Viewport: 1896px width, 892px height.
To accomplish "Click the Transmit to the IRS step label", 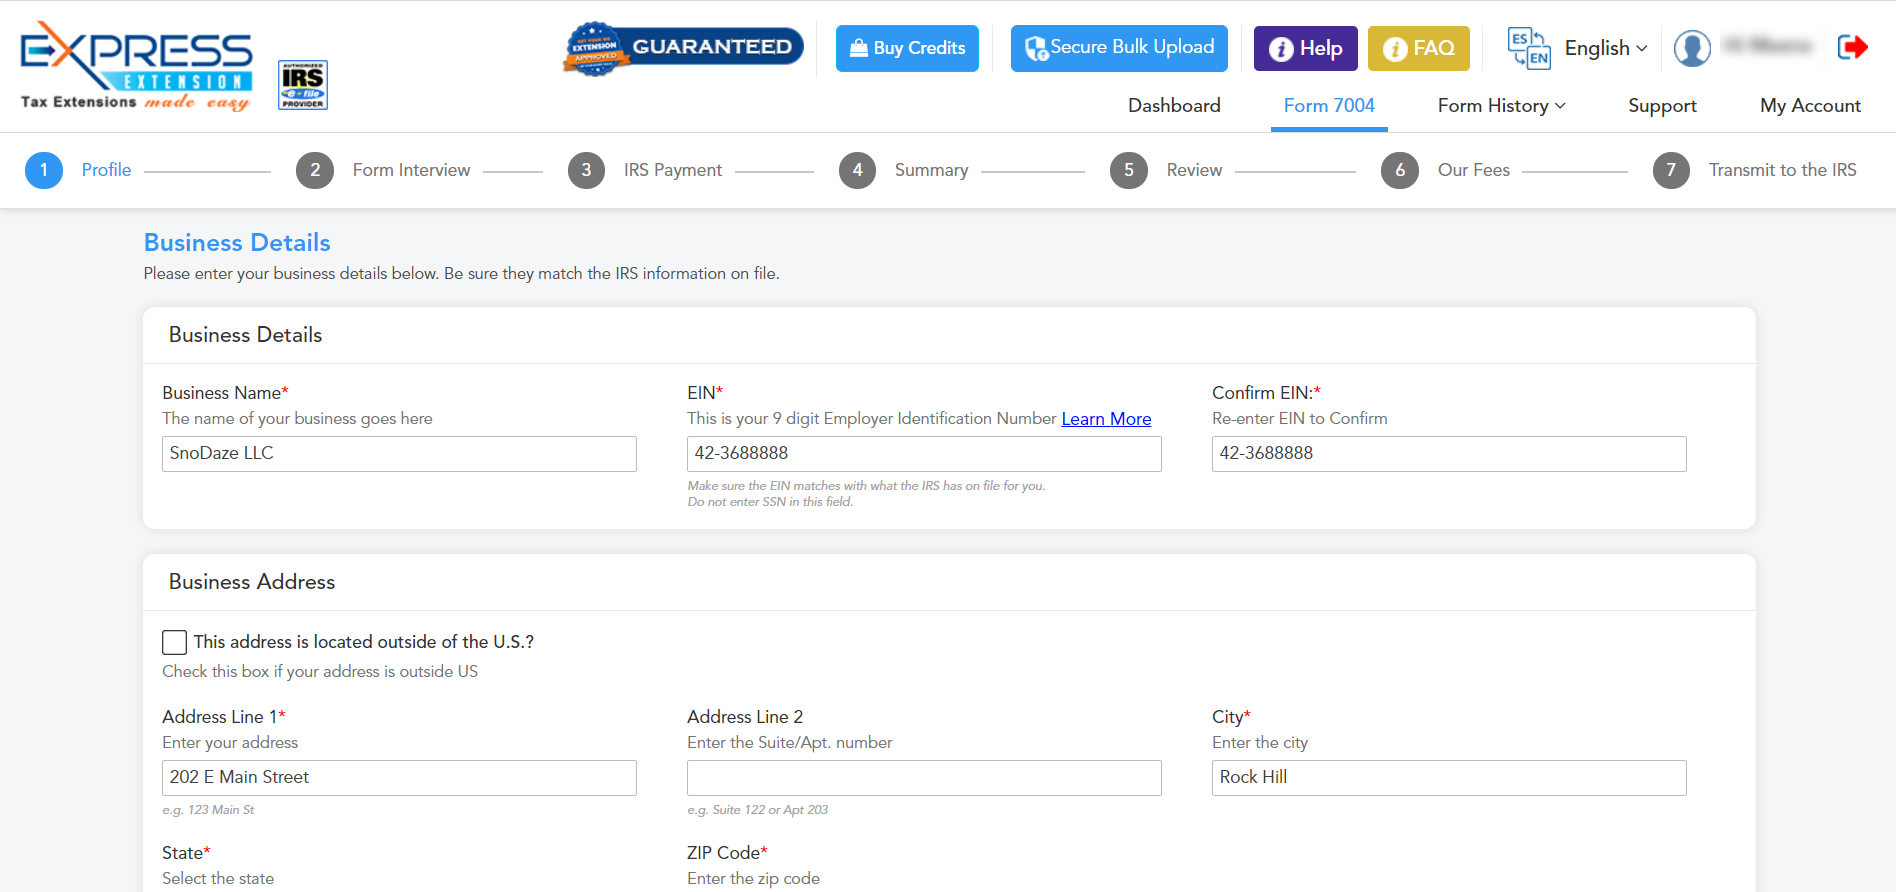I will (x=1782, y=170).
